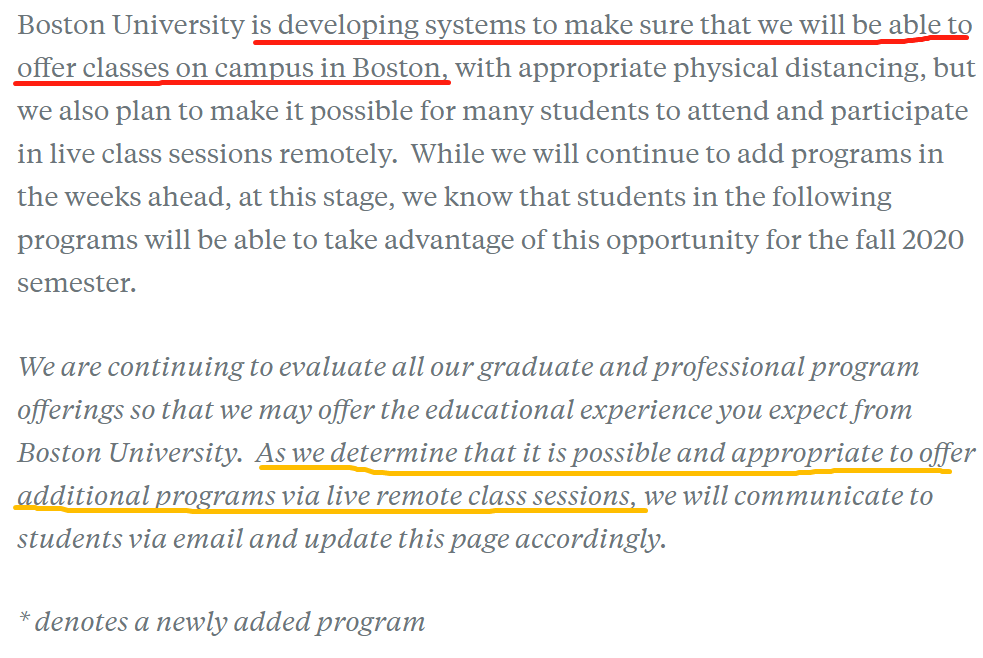983x658 pixels.
Task: Click italic phrase 'update this page accordingly'
Action: pos(485,540)
